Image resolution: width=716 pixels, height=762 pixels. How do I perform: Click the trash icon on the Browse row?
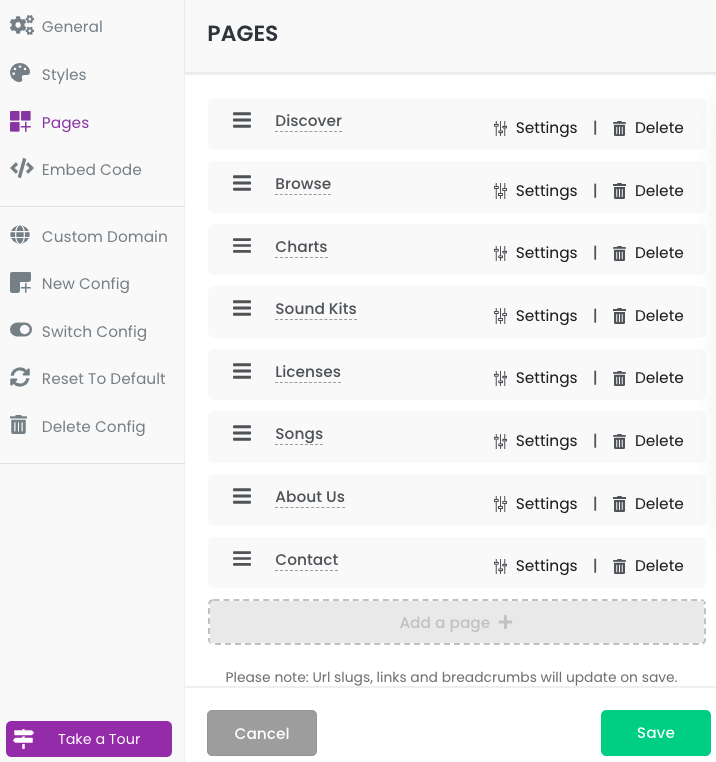click(619, 191)
